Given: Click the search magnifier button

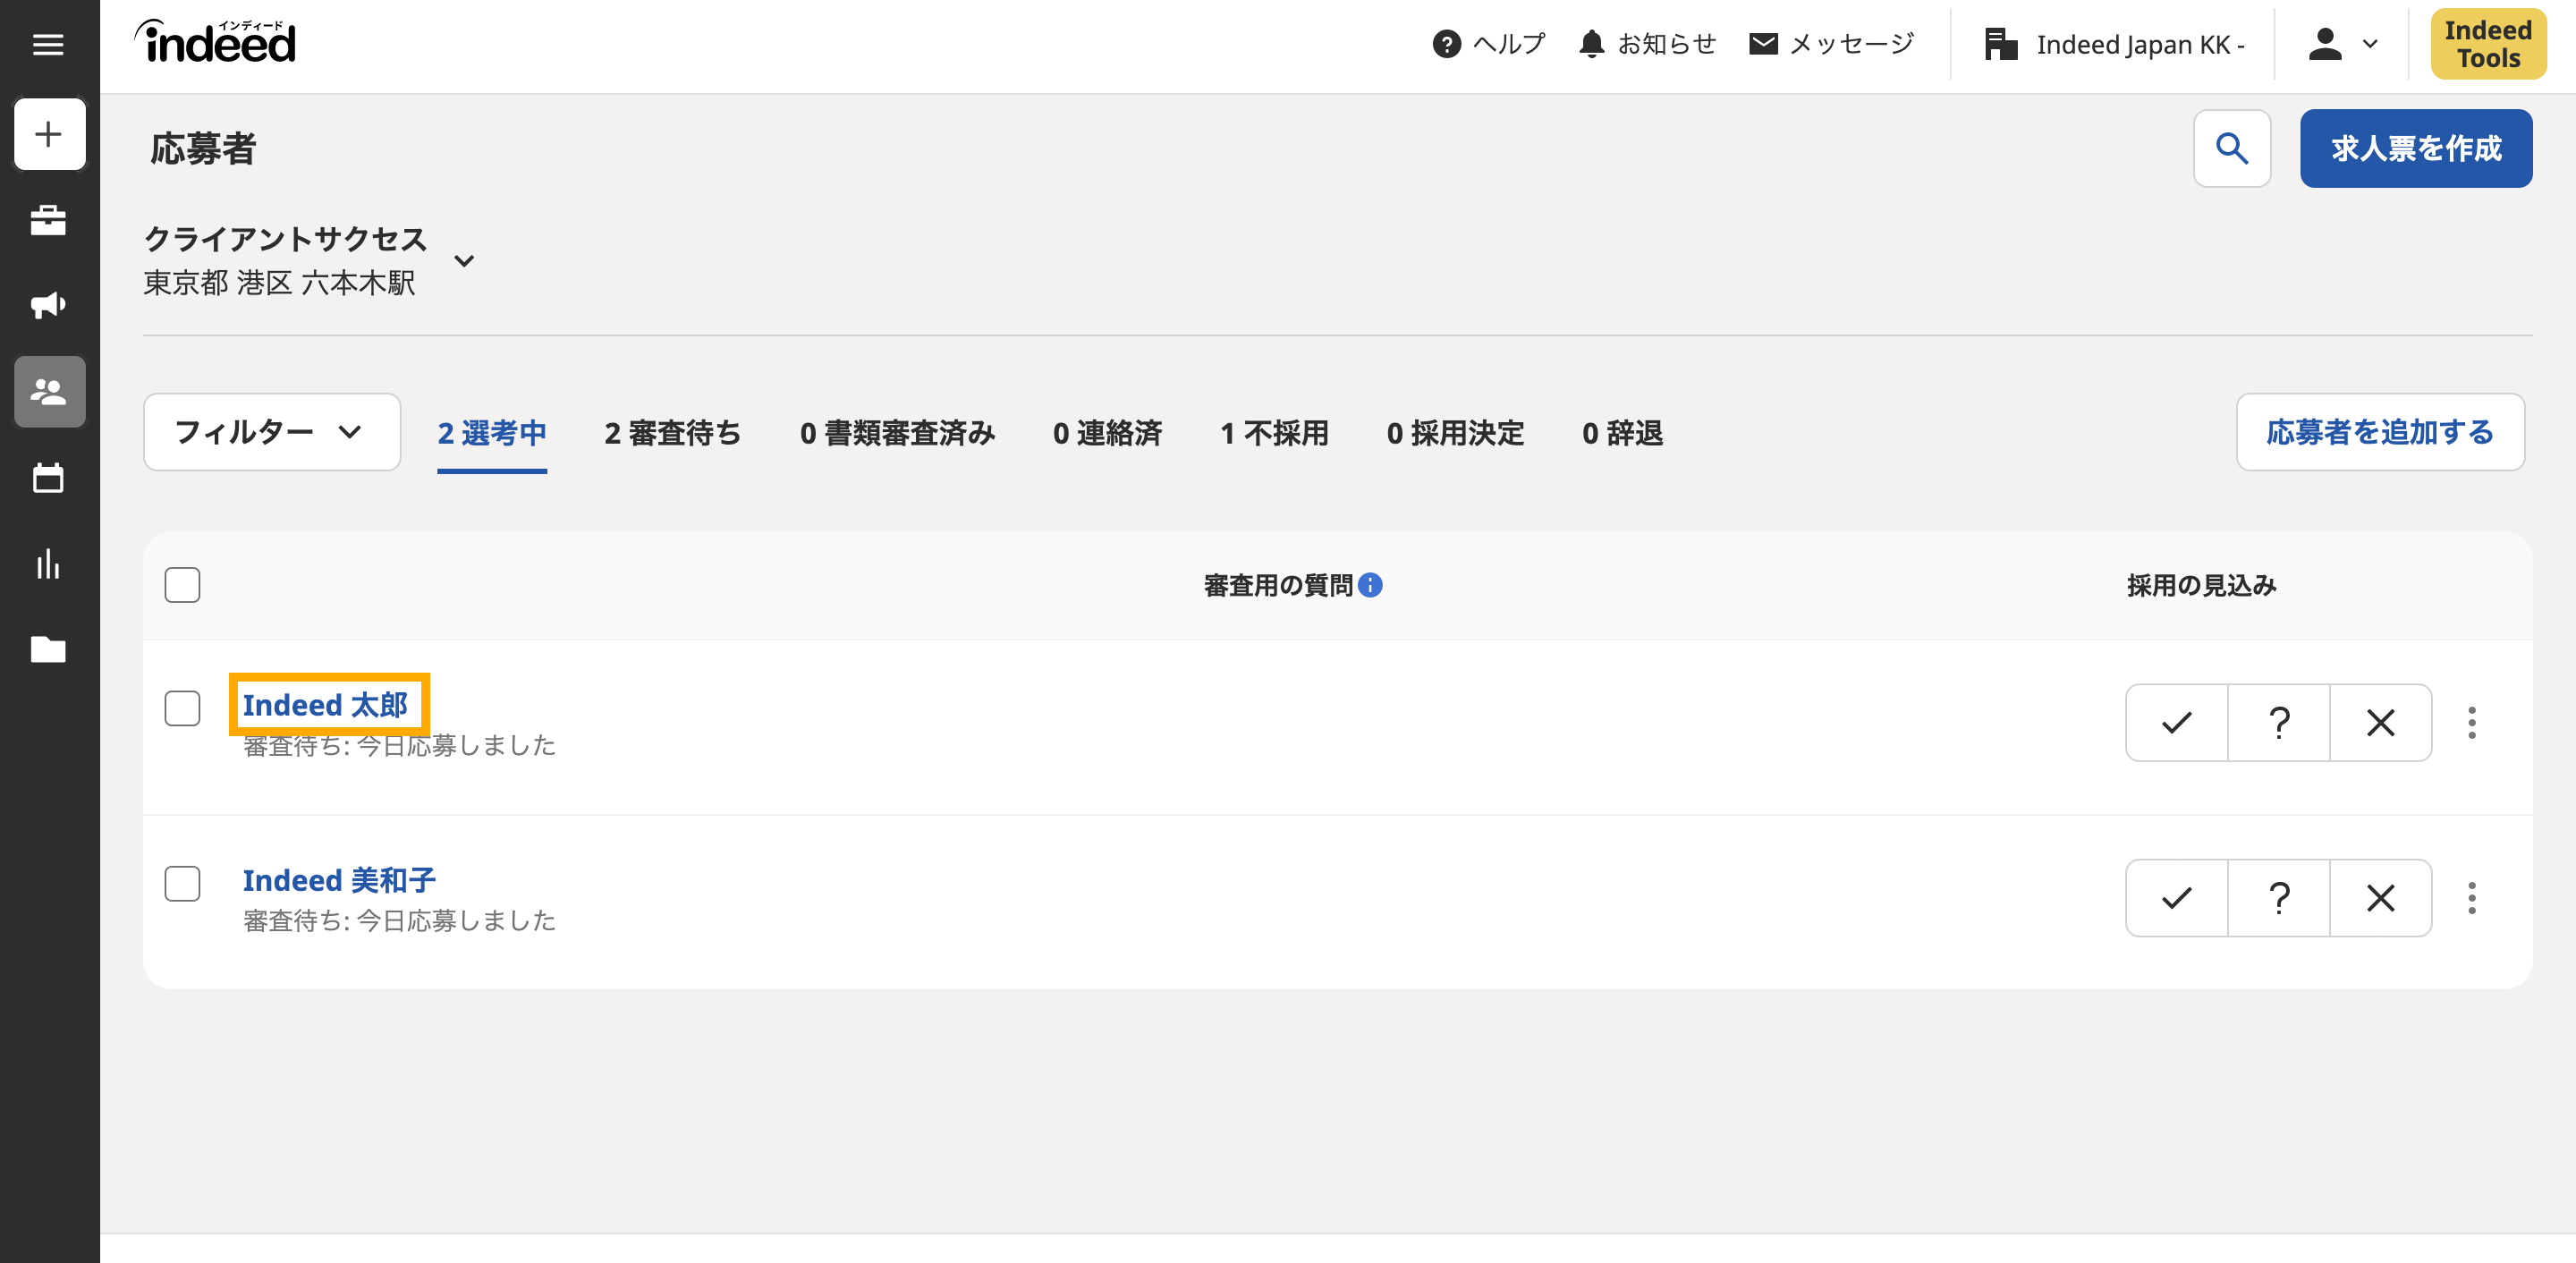Looking at the screenshot, I should click(x=2231, y=149).
